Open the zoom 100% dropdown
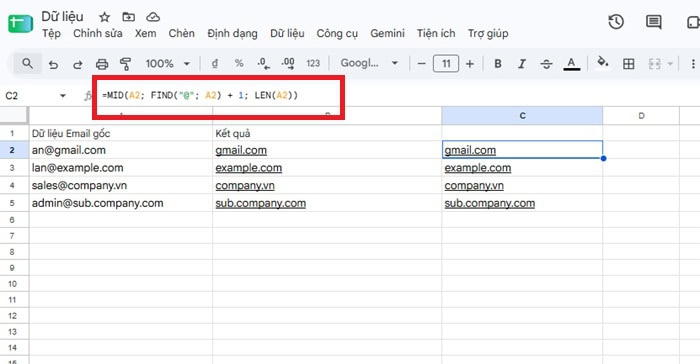 tap(167, 64)
